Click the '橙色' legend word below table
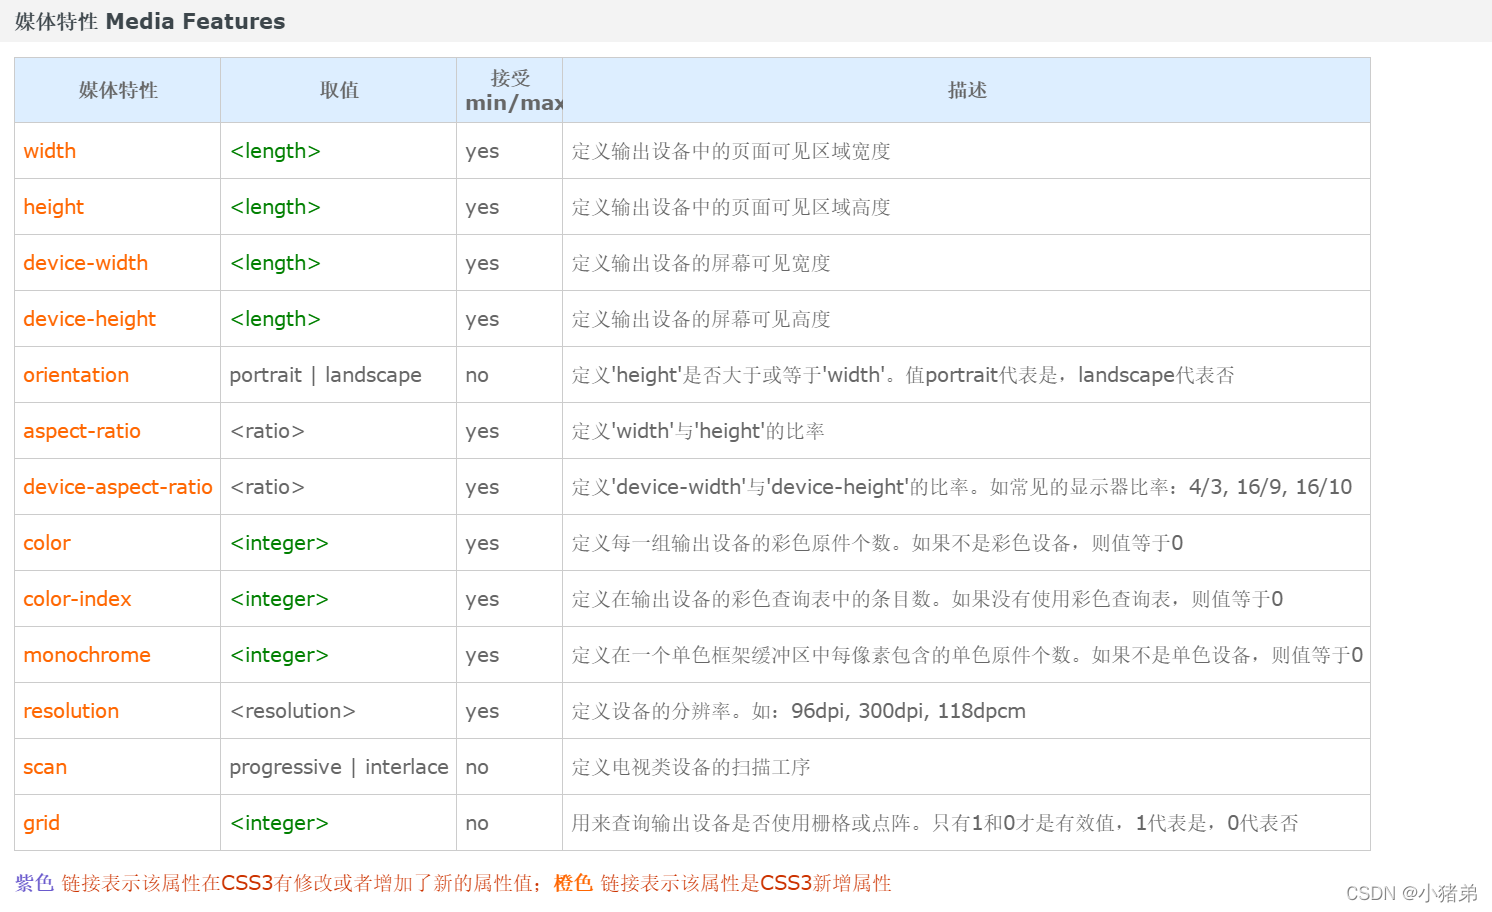1492x912 pixels. 573,883
